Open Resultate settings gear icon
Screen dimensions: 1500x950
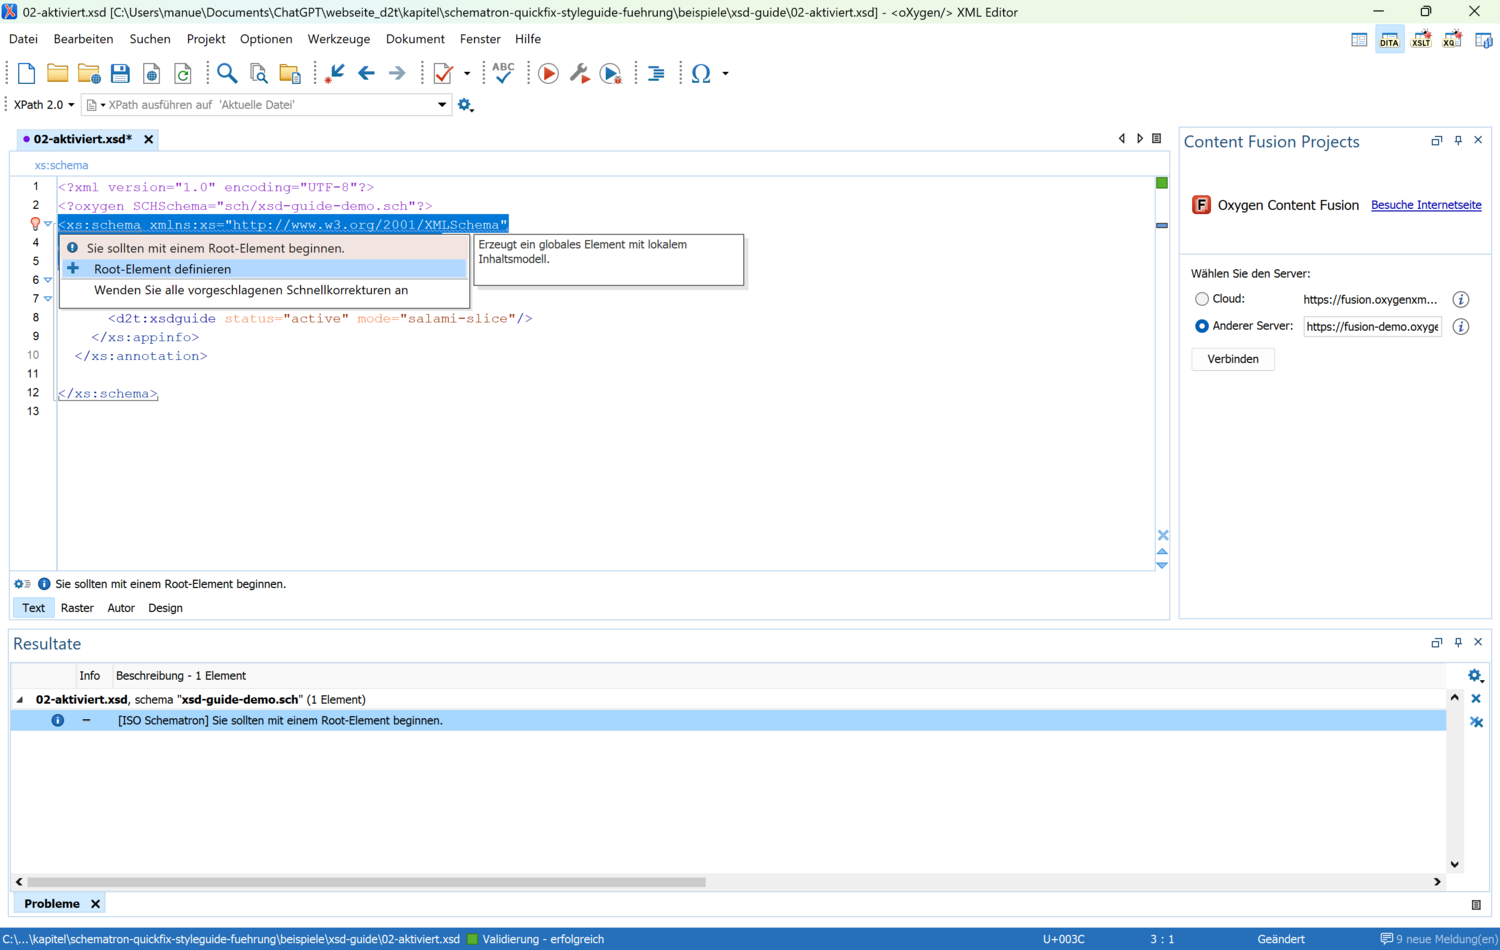pyautogui.click(x=1475, y=676)
